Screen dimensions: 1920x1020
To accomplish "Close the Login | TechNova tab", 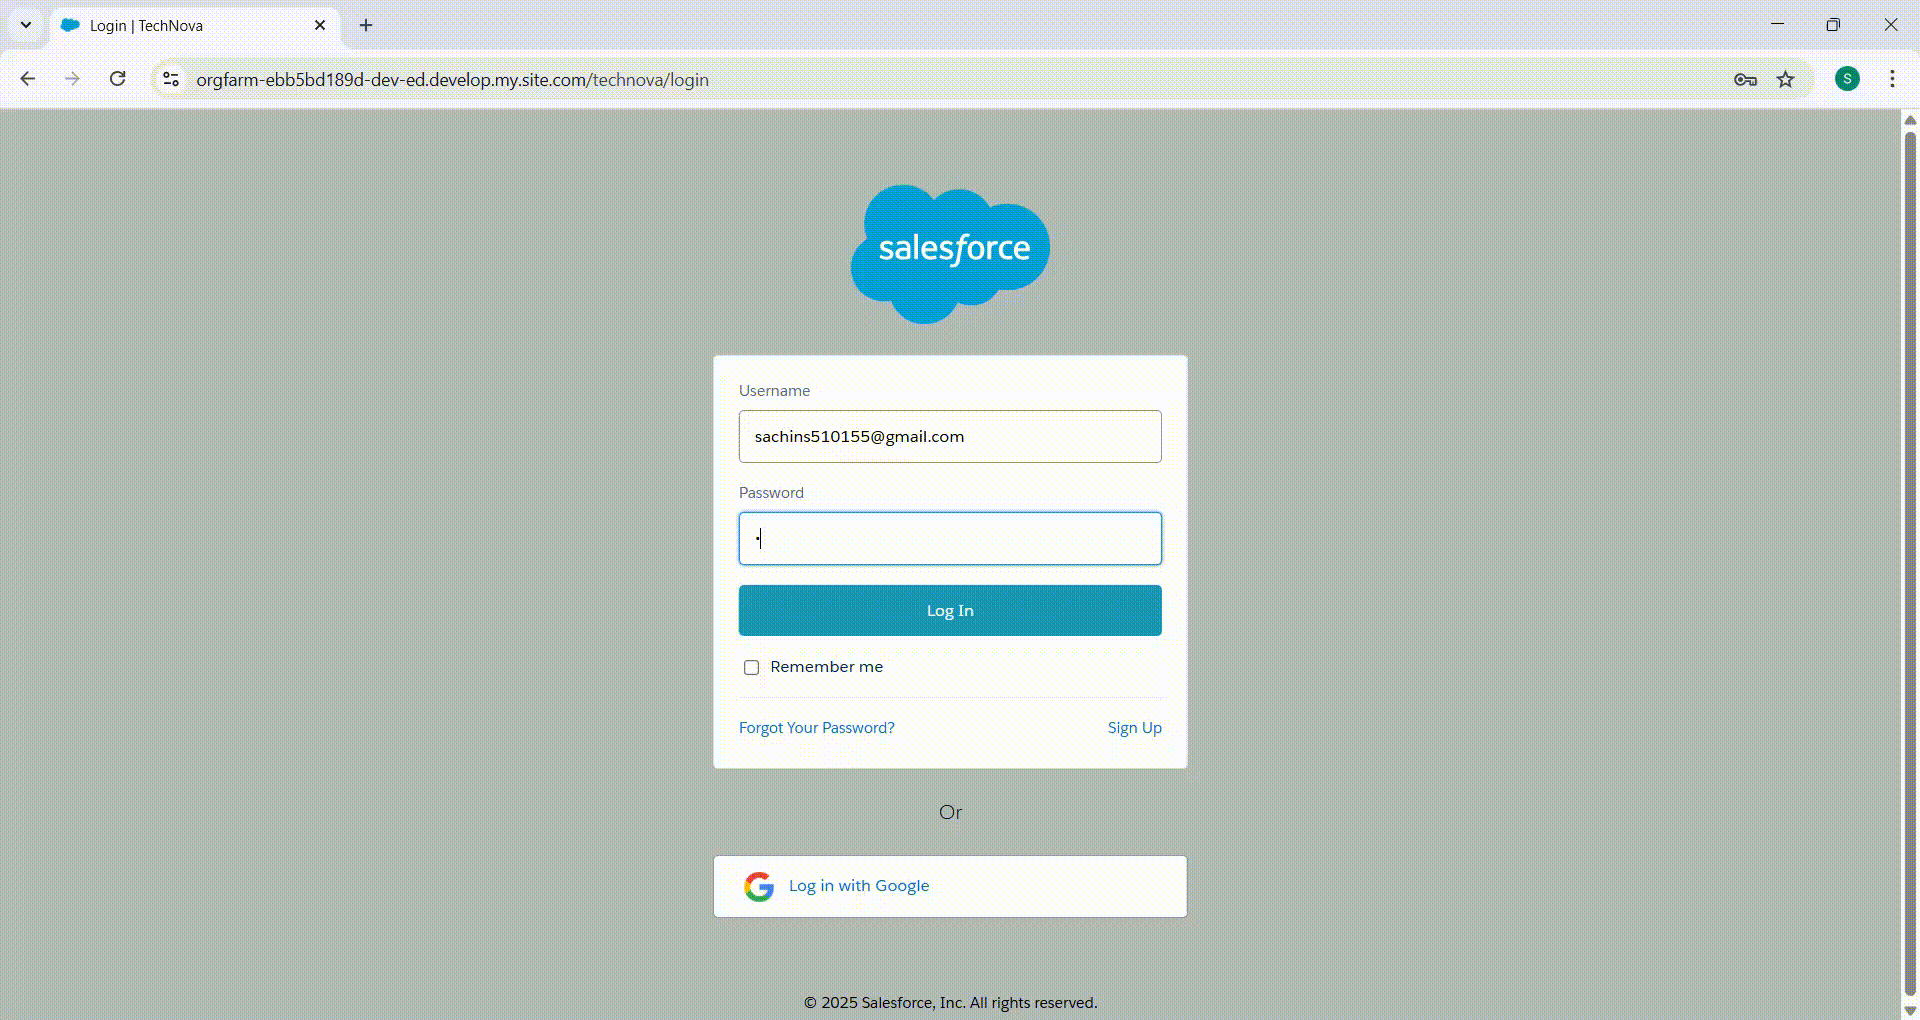I will (x=320, y=25).
